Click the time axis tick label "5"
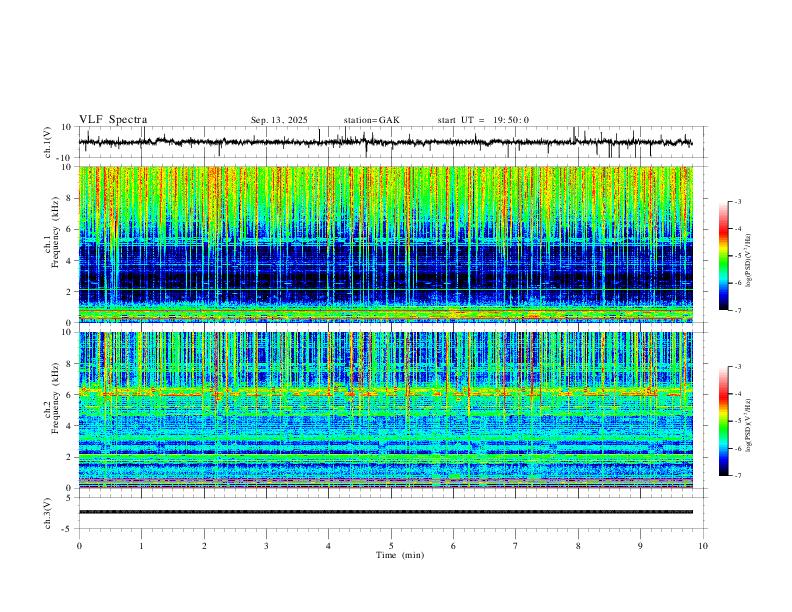792x612 pixels. click(391, 546)
